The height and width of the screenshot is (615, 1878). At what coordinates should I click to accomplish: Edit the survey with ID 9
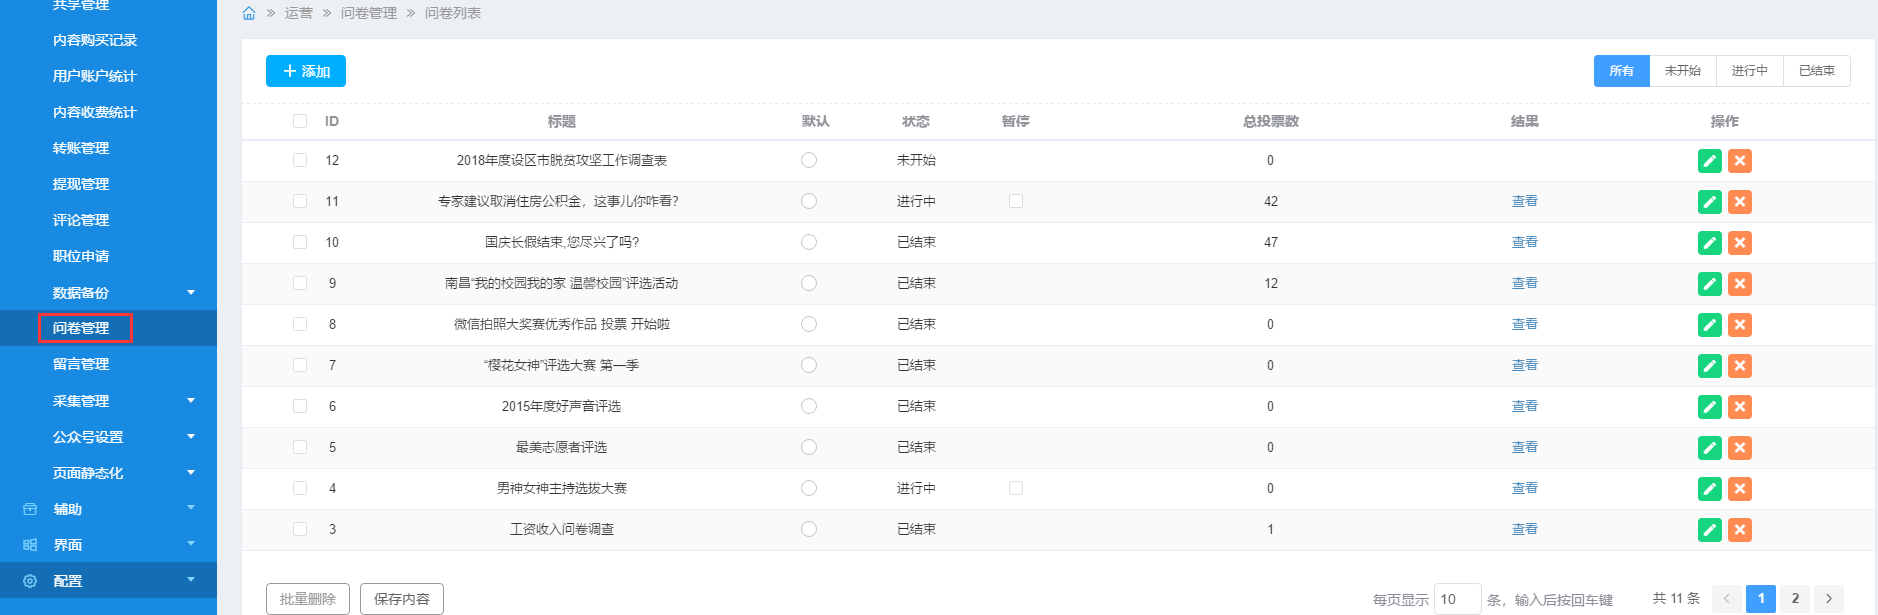[1709, 284]
